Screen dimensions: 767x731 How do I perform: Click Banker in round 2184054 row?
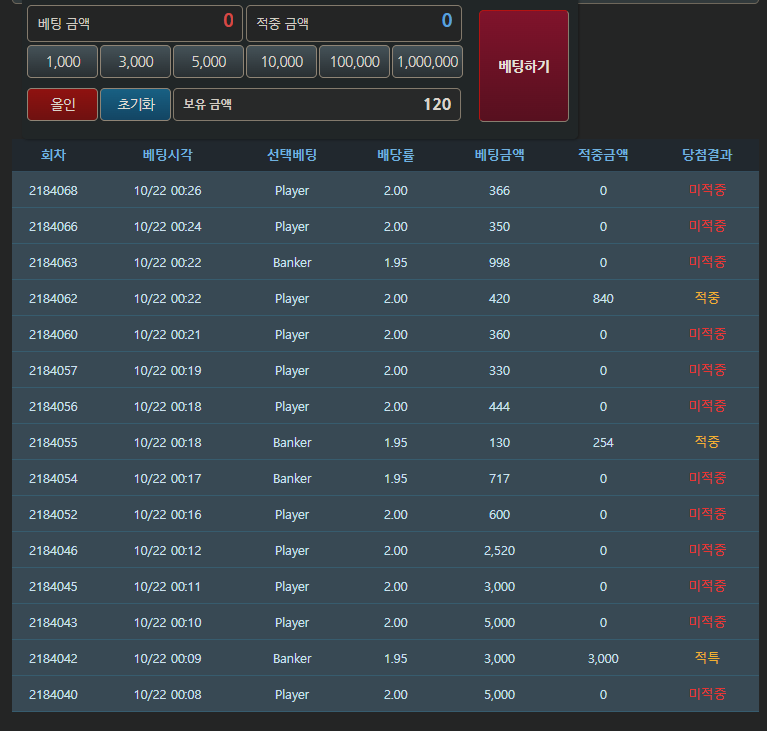pos(292,479)
